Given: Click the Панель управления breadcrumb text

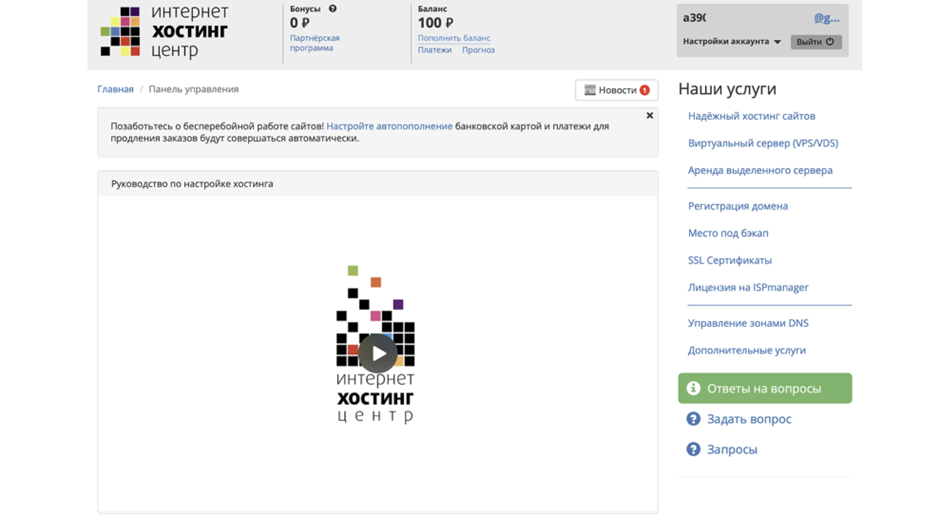Looking at the screenshot, I should tap(194, 89).
